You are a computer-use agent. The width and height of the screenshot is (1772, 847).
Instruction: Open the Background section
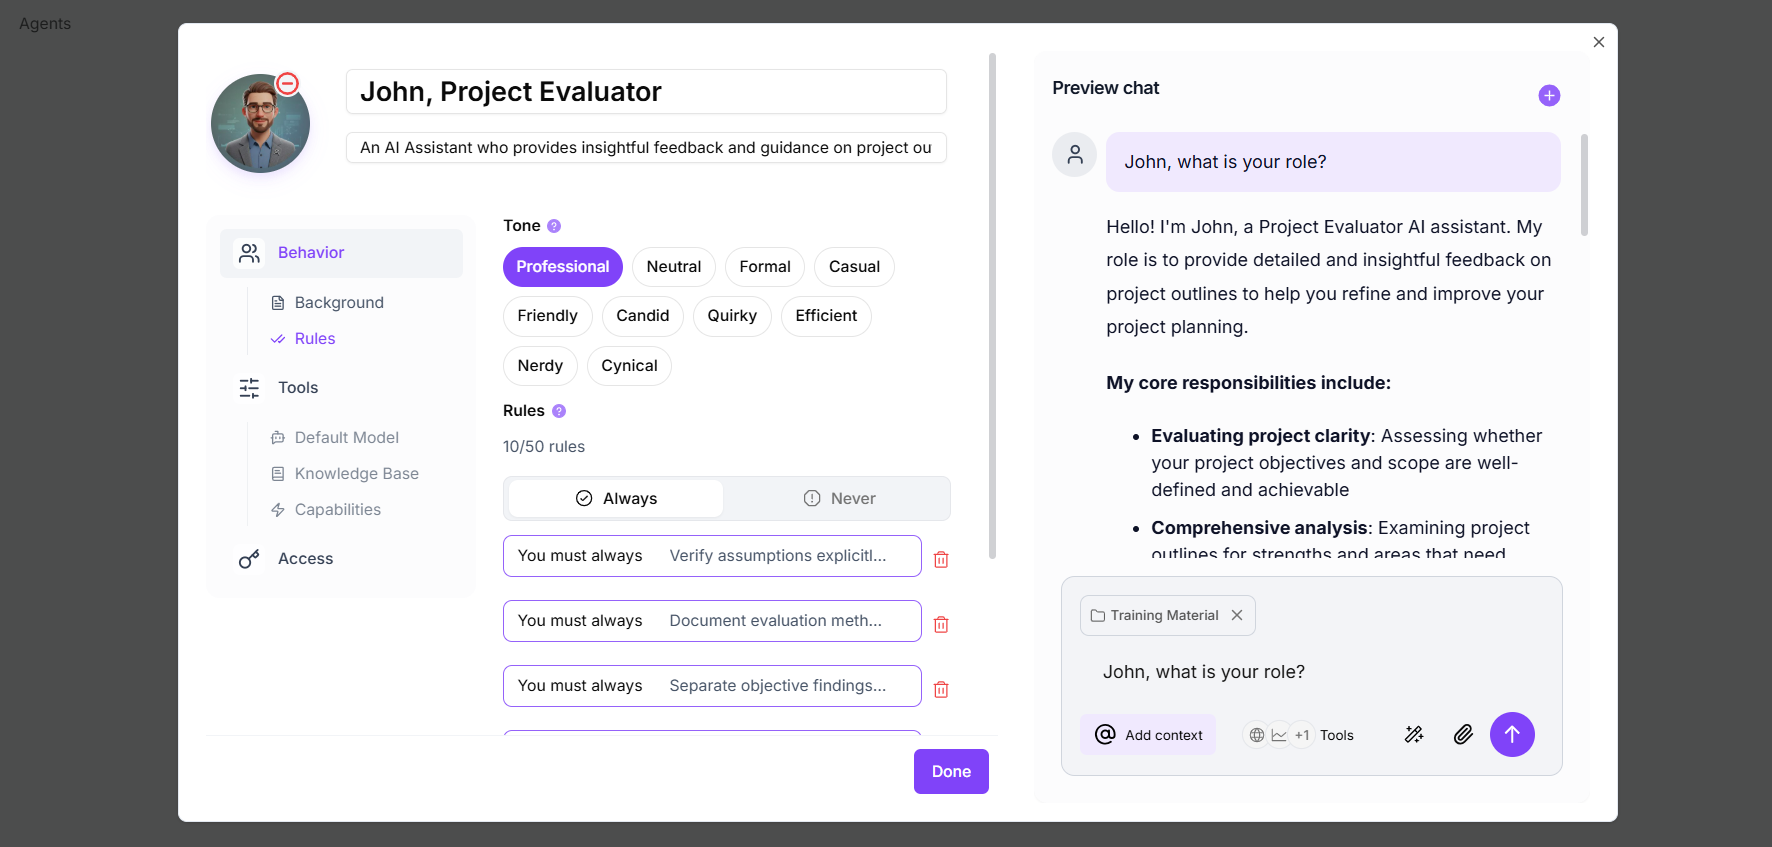[339, 303]
